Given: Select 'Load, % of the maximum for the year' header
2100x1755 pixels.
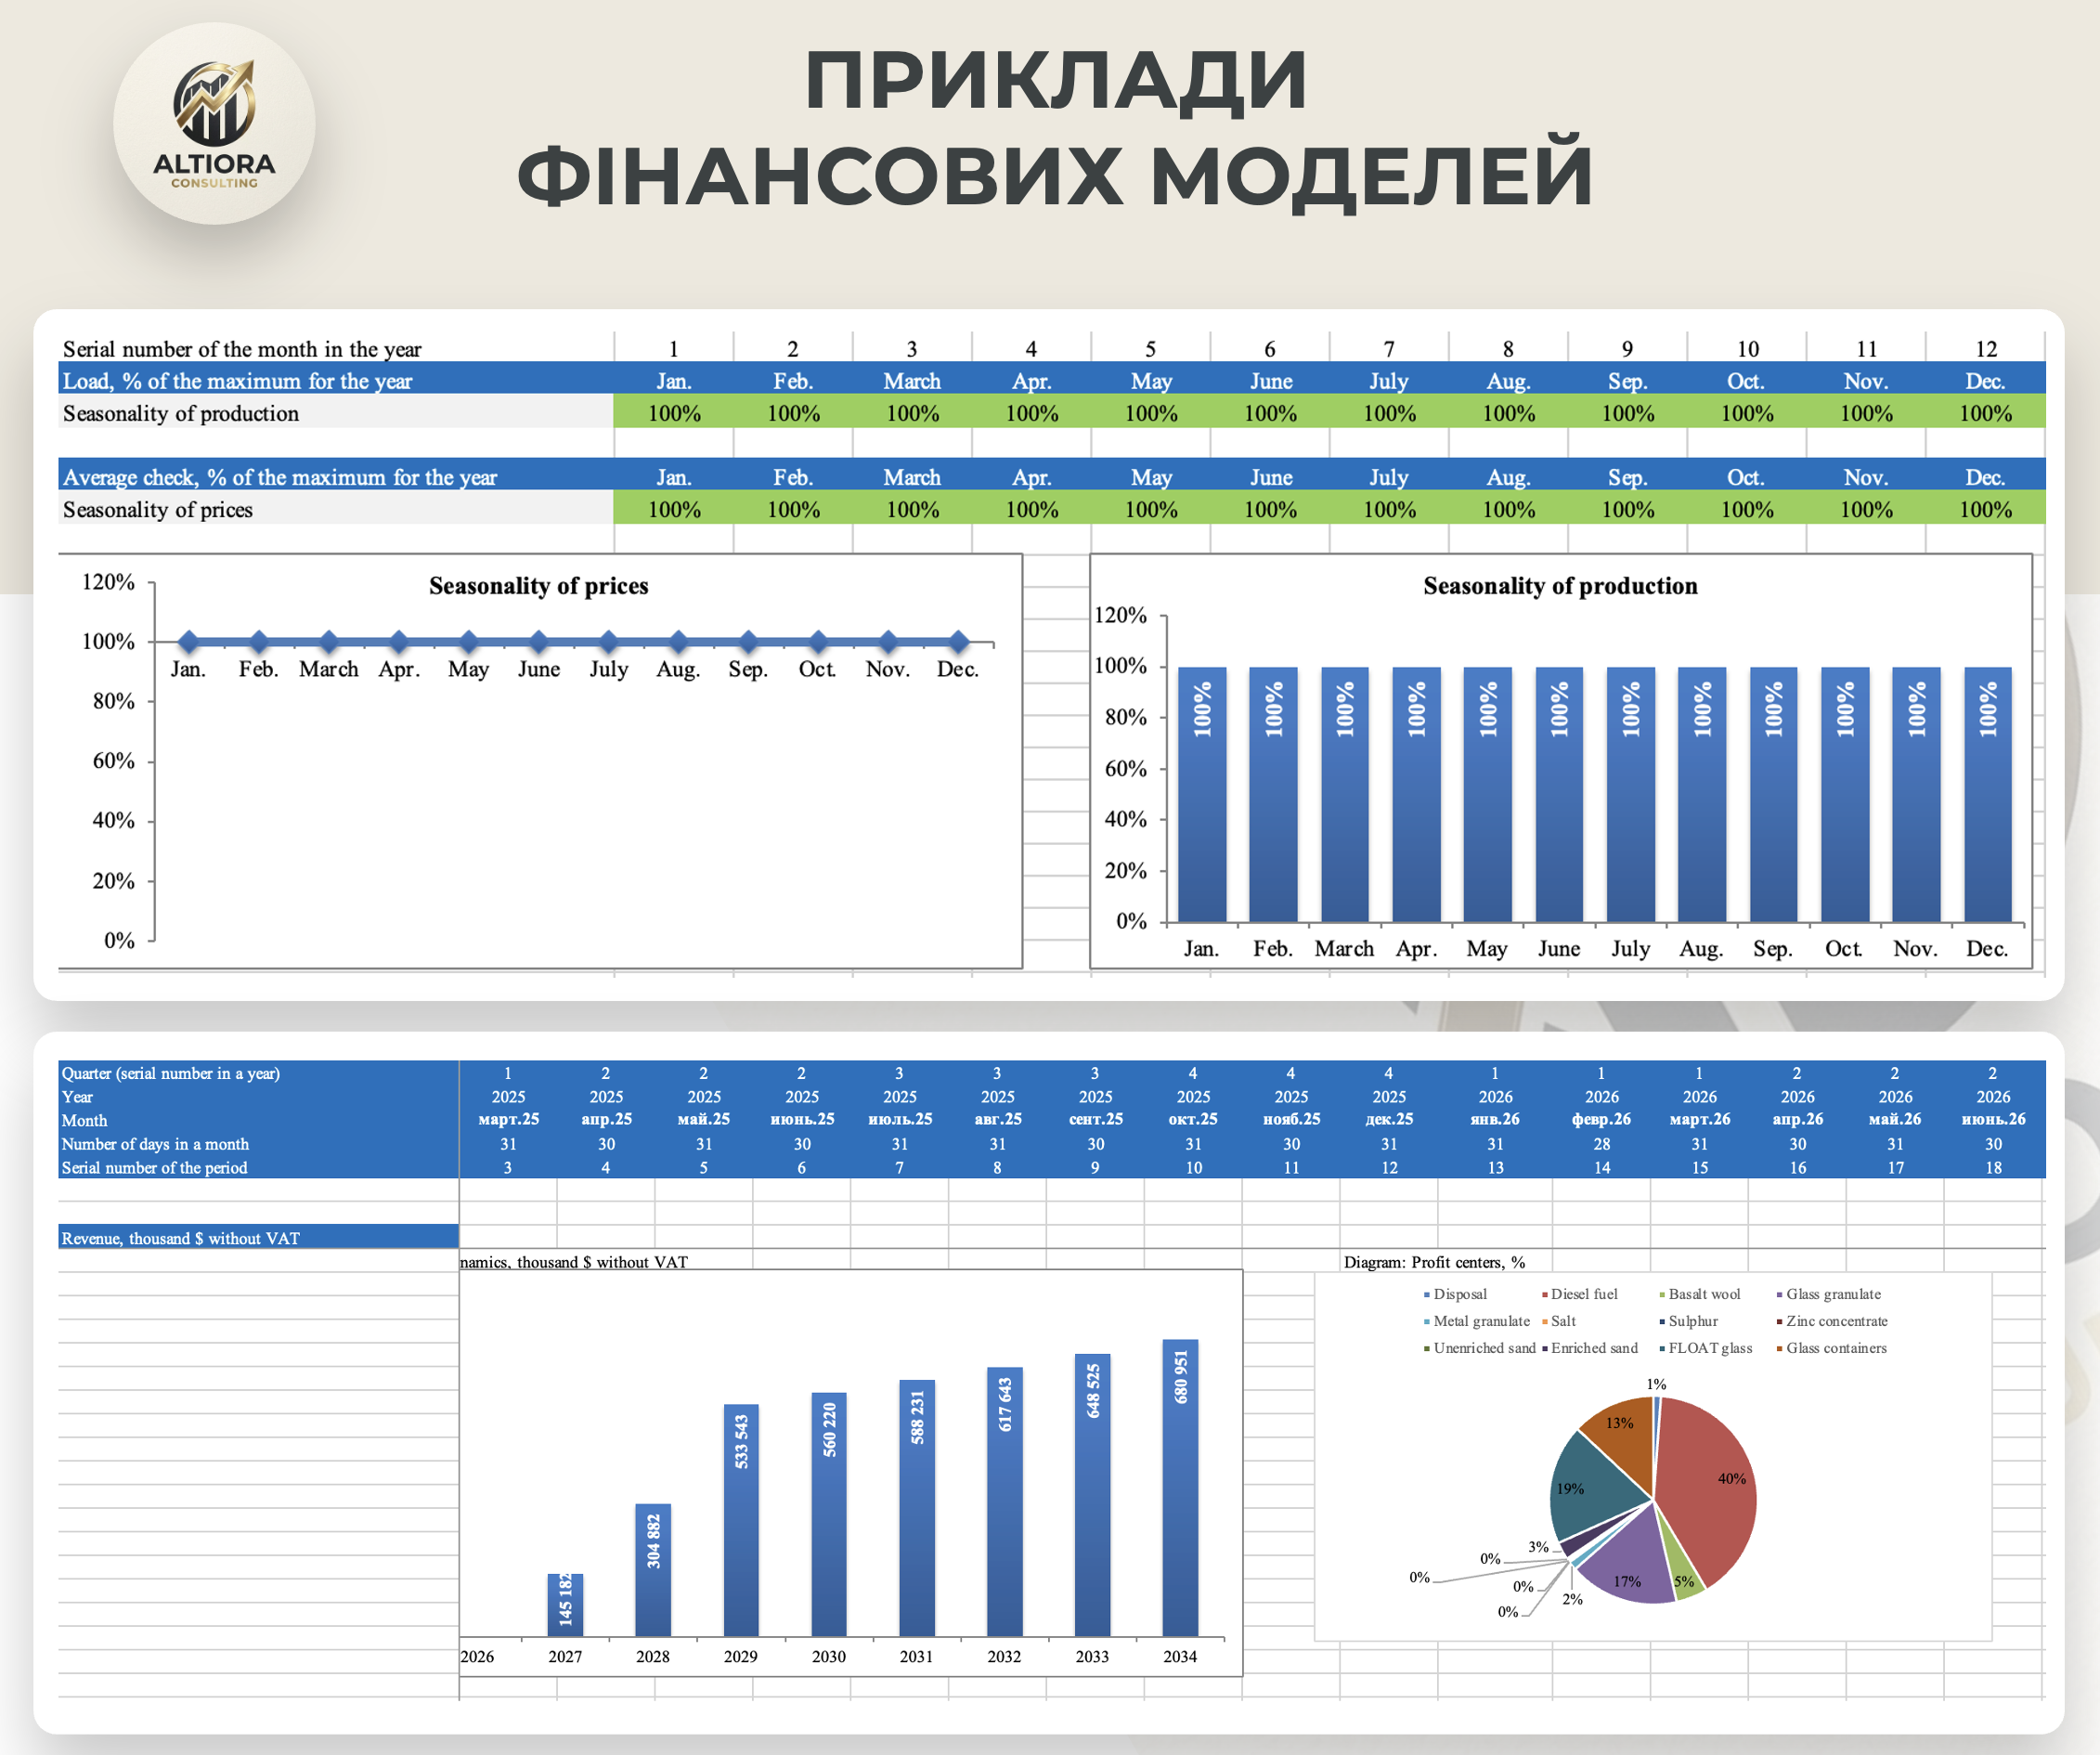Looking at the screenshot, I should point(237,381).
